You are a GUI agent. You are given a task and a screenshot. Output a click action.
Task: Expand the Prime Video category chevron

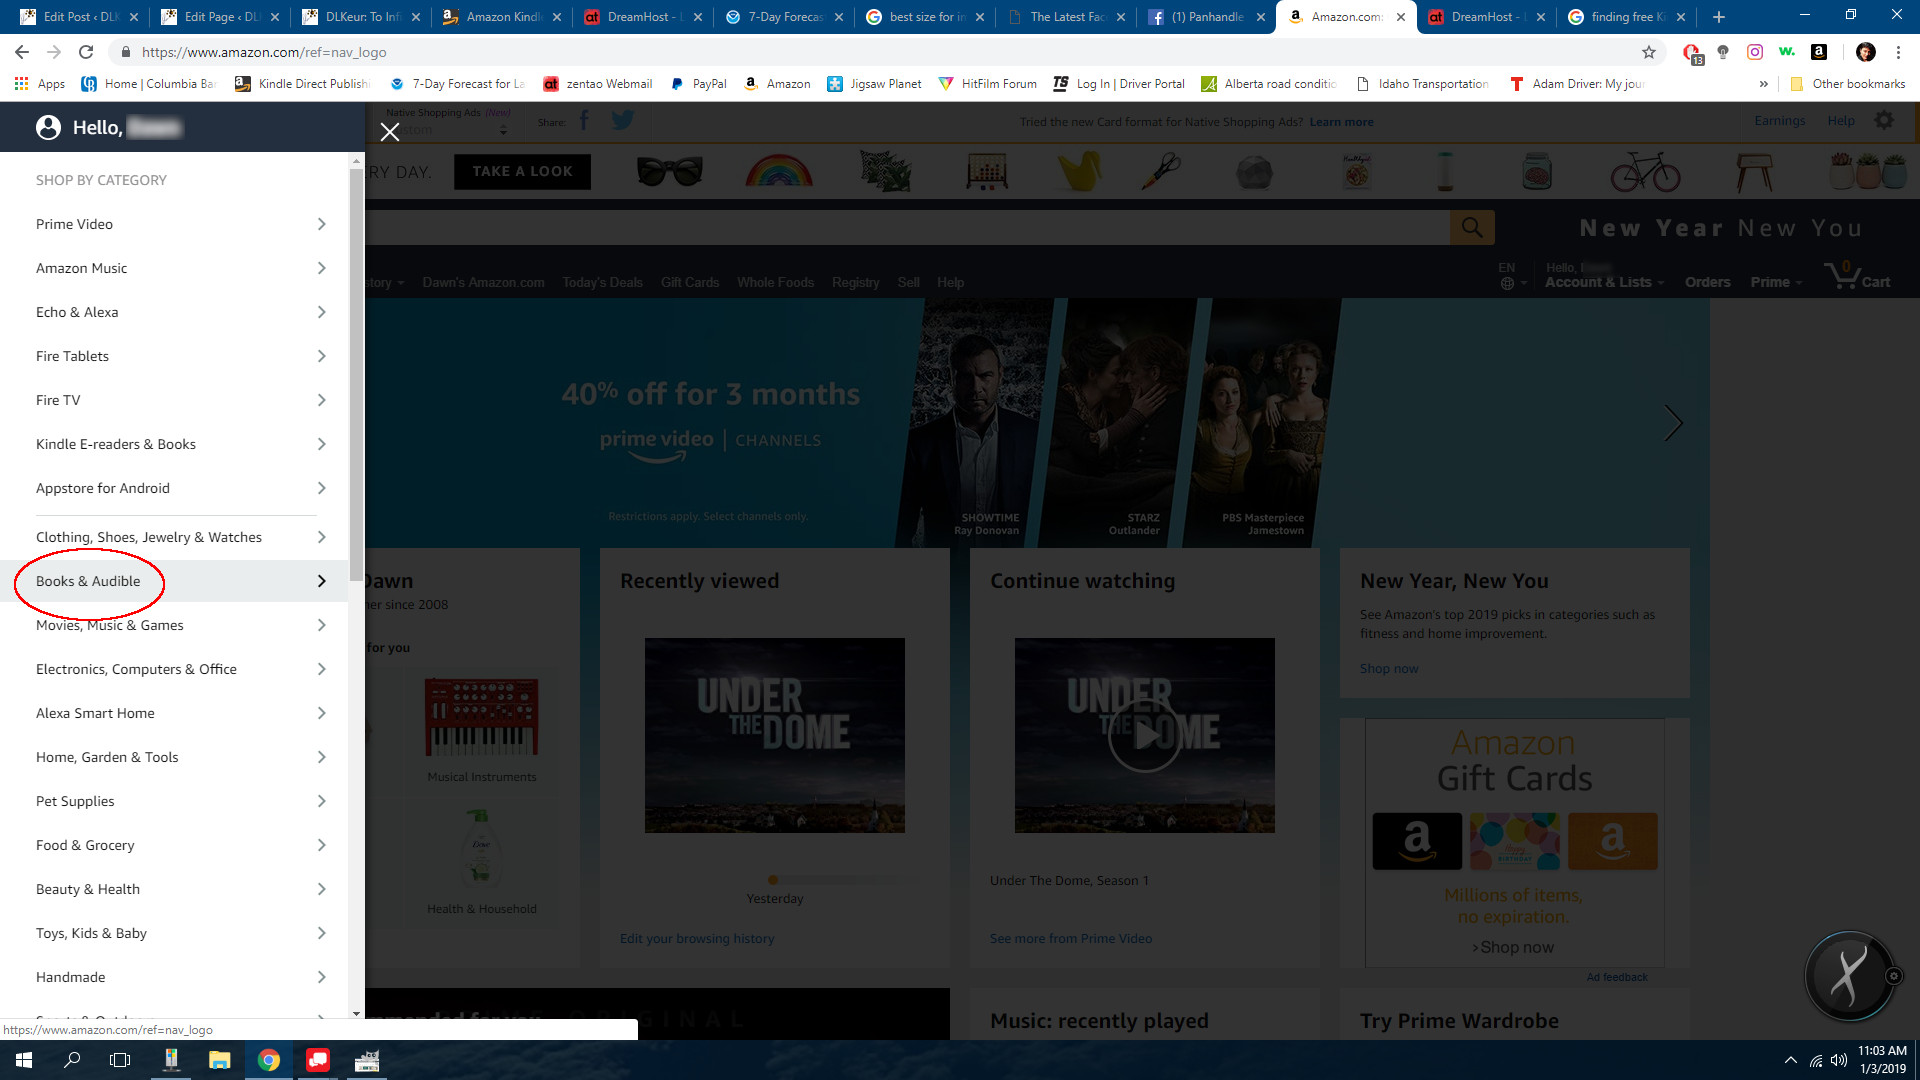[x=321, y=224]
